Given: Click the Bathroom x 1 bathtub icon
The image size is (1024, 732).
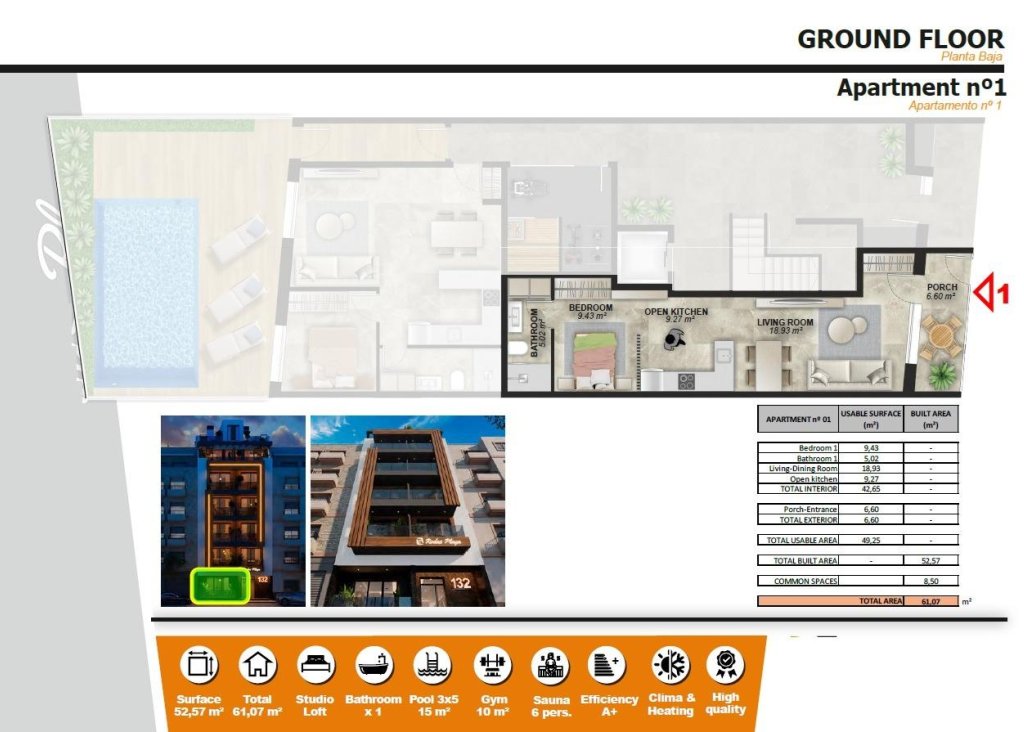Looking at the screenshot, I should [374, 665].
